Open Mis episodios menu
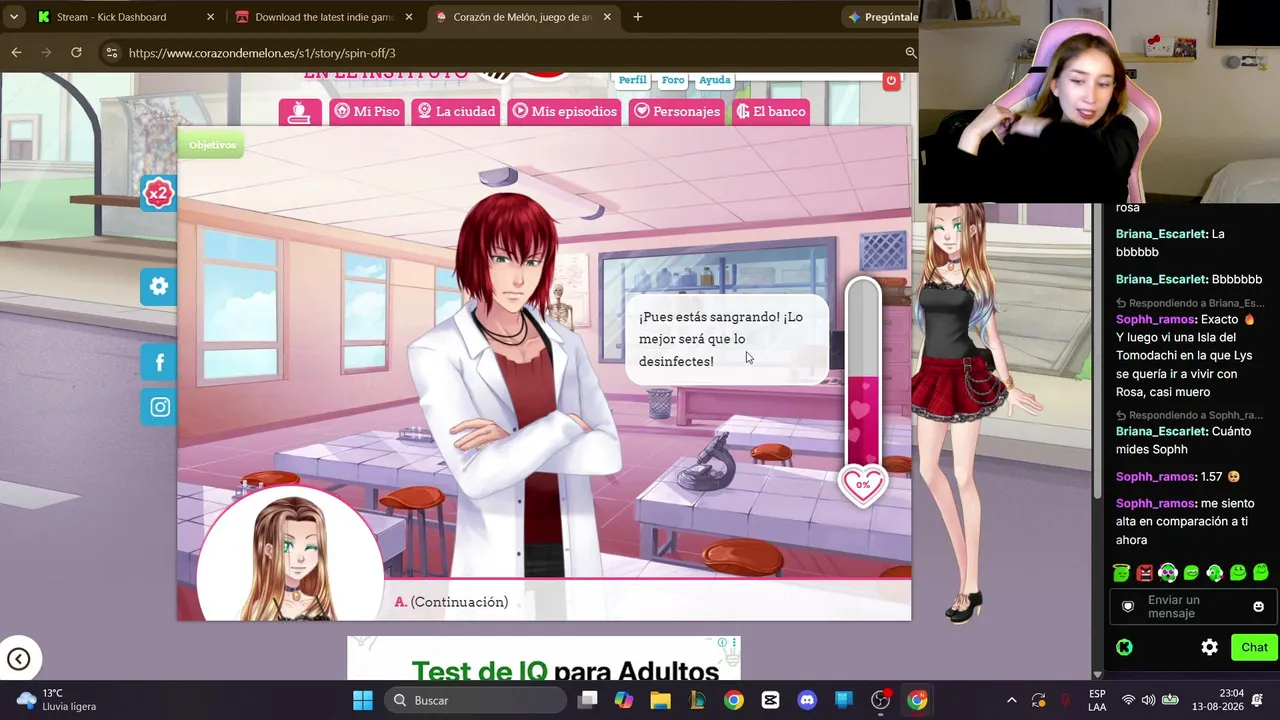This screenshot has width=1280, height=720. (x=565, y=112)
